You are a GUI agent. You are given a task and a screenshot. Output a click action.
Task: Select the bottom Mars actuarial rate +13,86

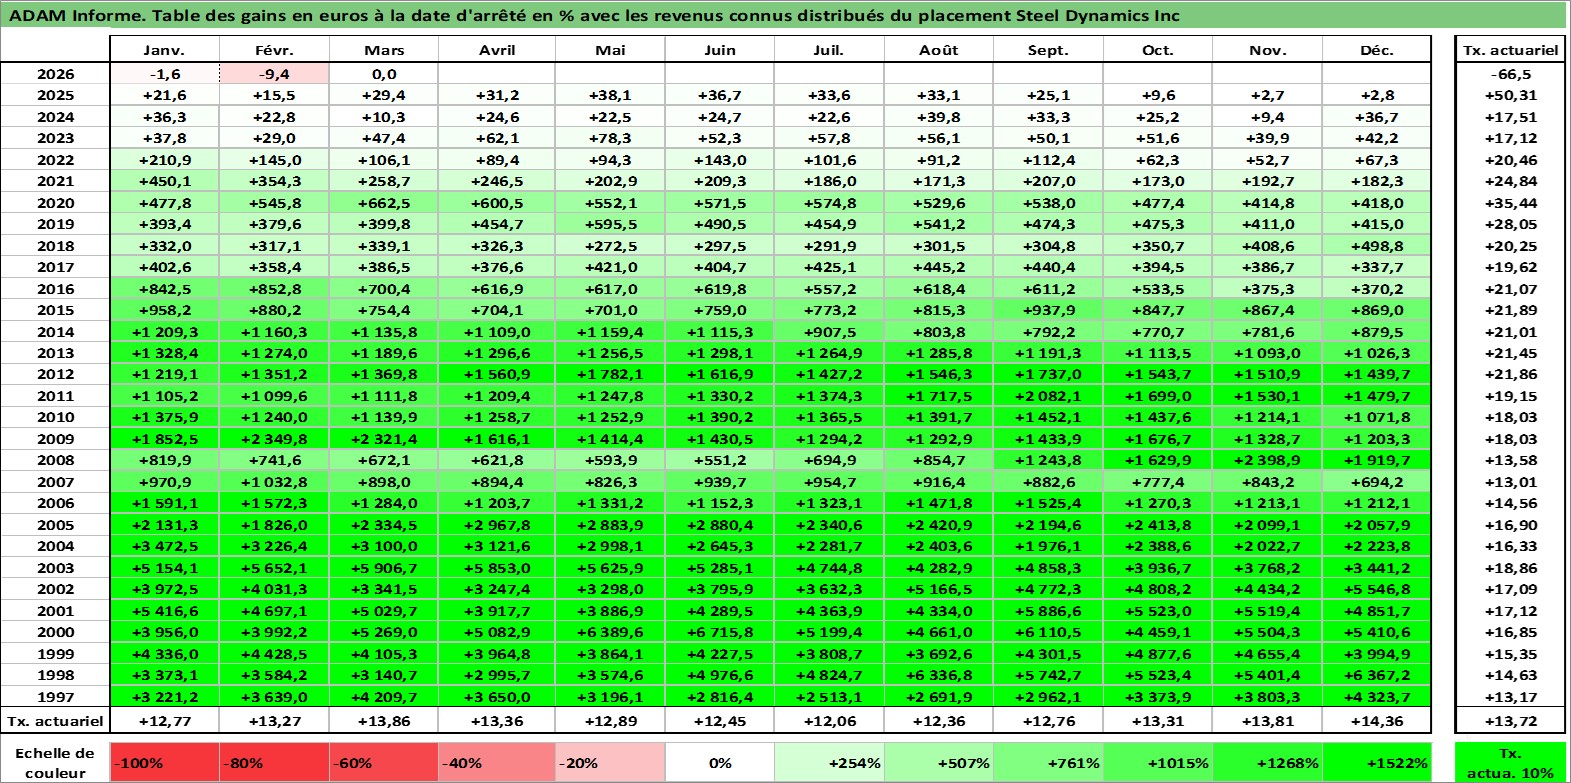[384, 721]
